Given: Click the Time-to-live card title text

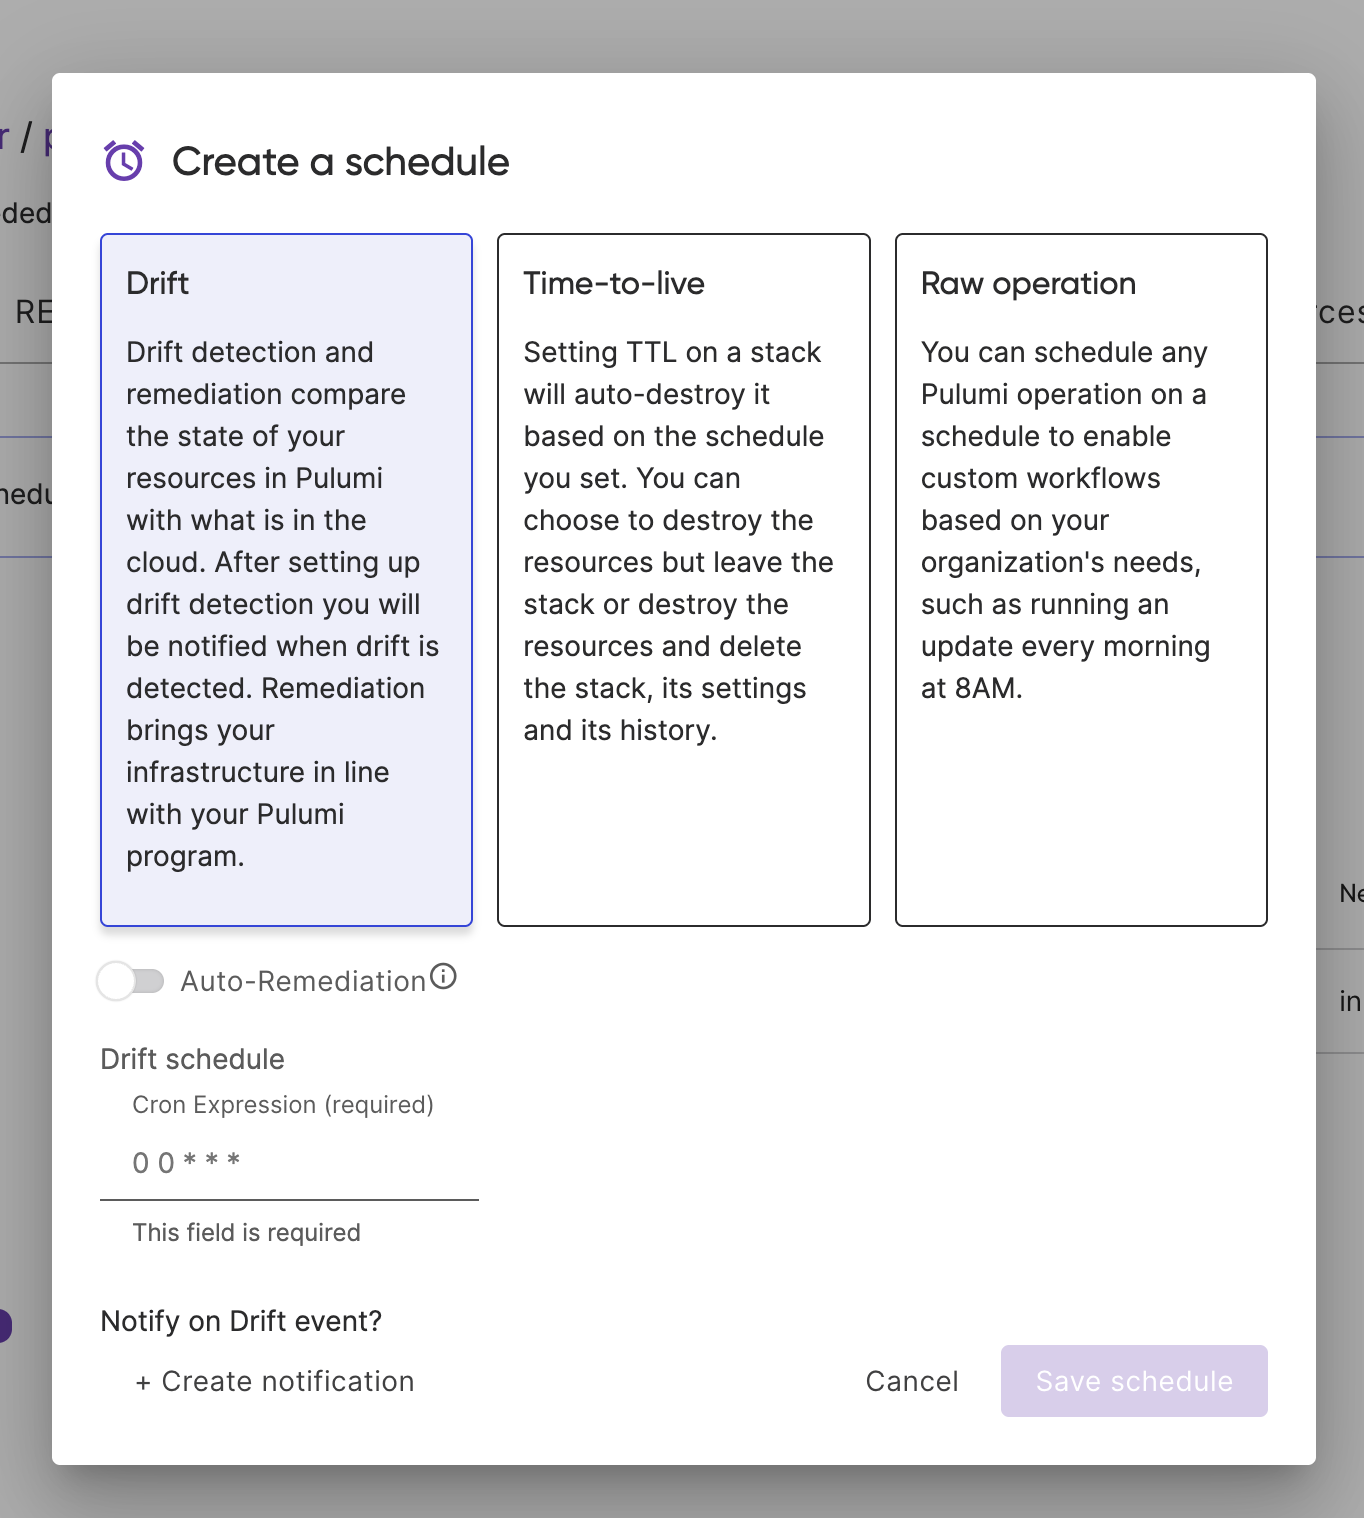Looking at the screenshot, I should pos(614,284).
